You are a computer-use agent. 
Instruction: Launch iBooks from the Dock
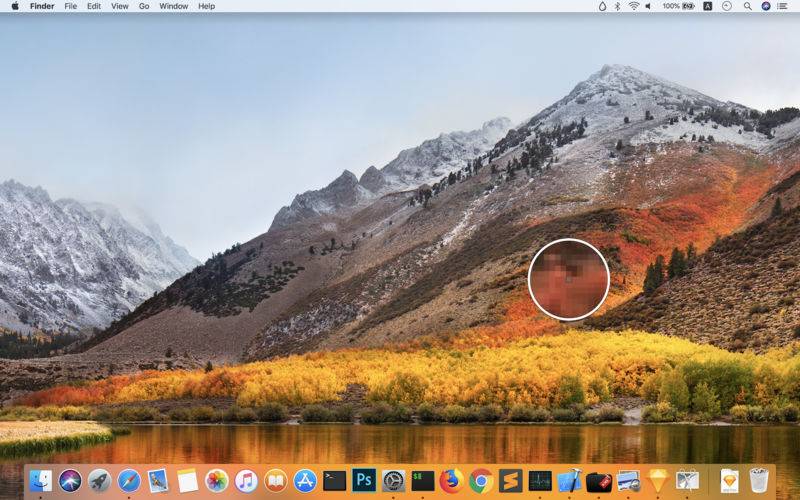point(276,481)
